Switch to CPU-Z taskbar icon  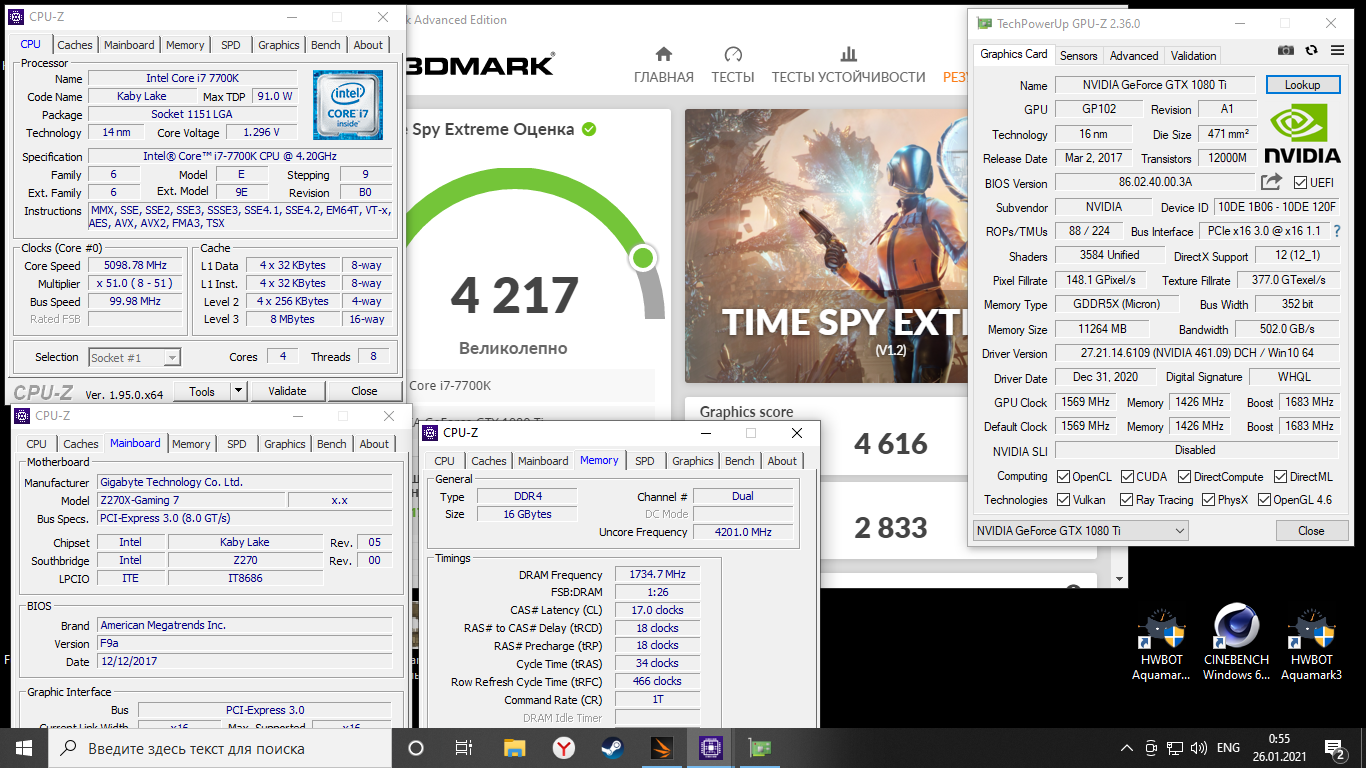point(711,747)
